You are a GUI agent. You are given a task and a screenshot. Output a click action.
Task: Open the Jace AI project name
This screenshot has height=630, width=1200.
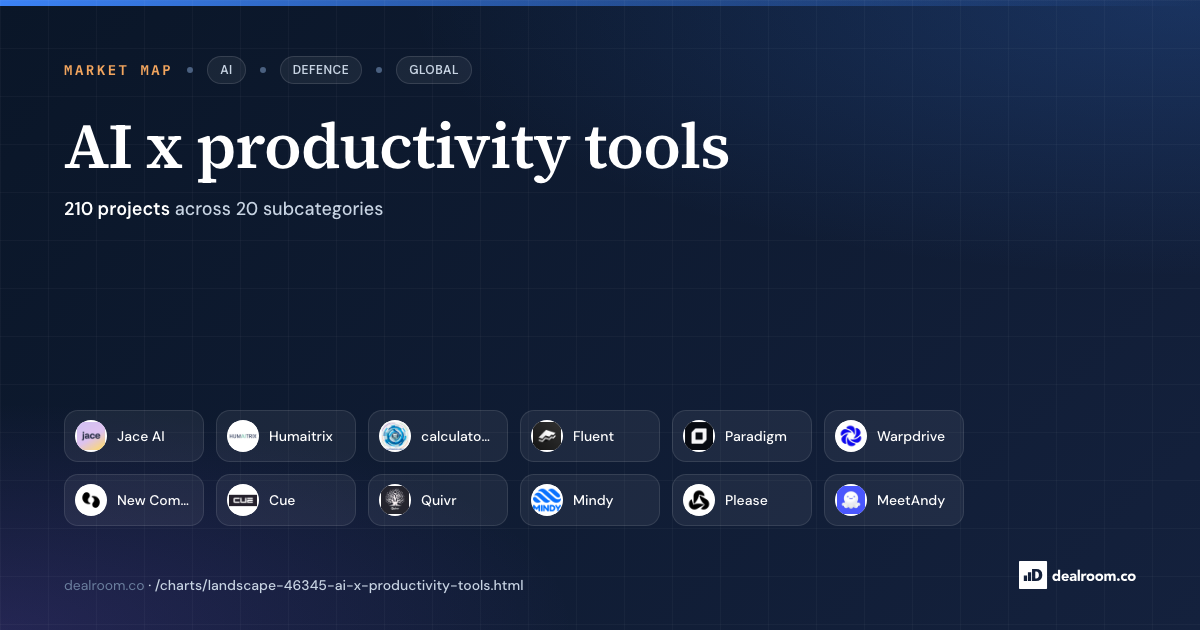point(141,436)
